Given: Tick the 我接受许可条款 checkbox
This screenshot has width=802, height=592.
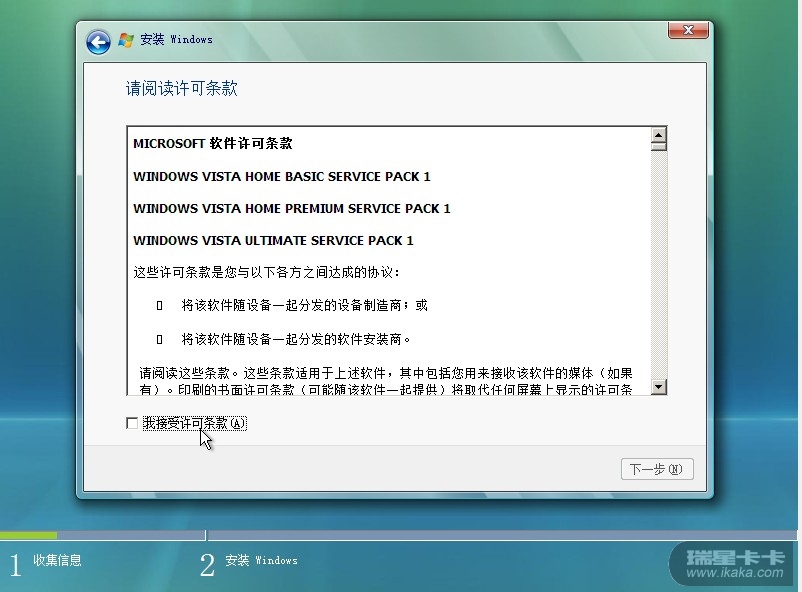Looking at the screenshot, I should [132, 423].
